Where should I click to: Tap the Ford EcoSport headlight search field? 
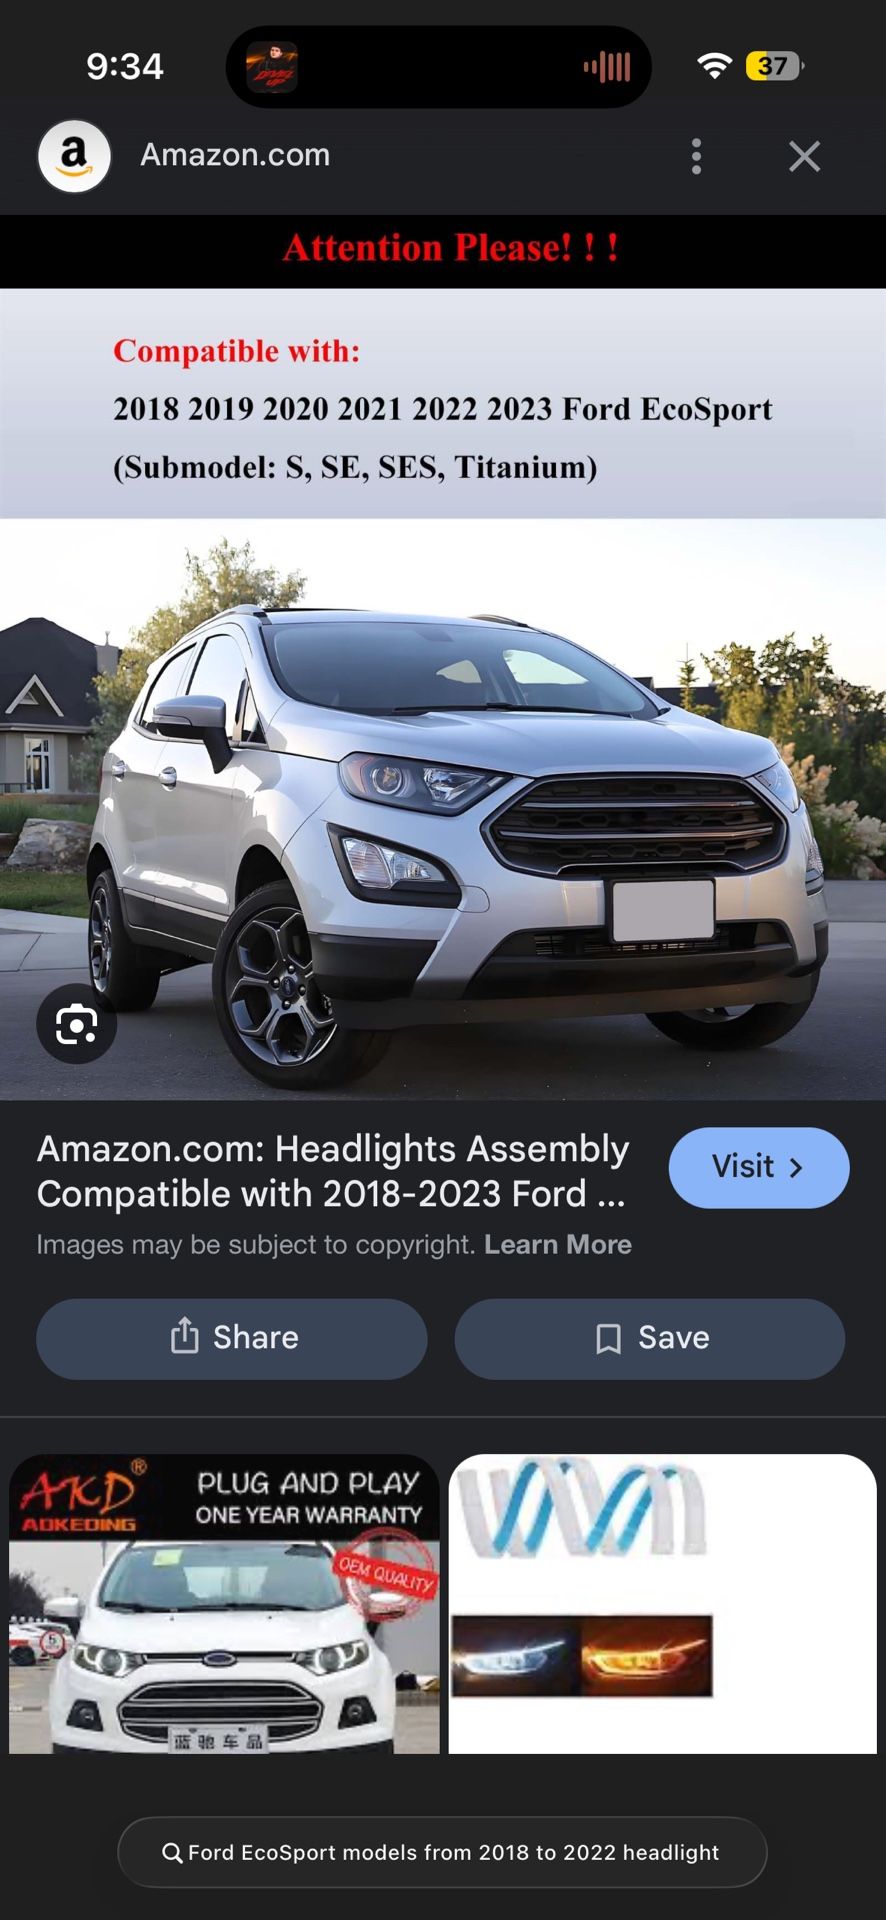point(442,1852)
